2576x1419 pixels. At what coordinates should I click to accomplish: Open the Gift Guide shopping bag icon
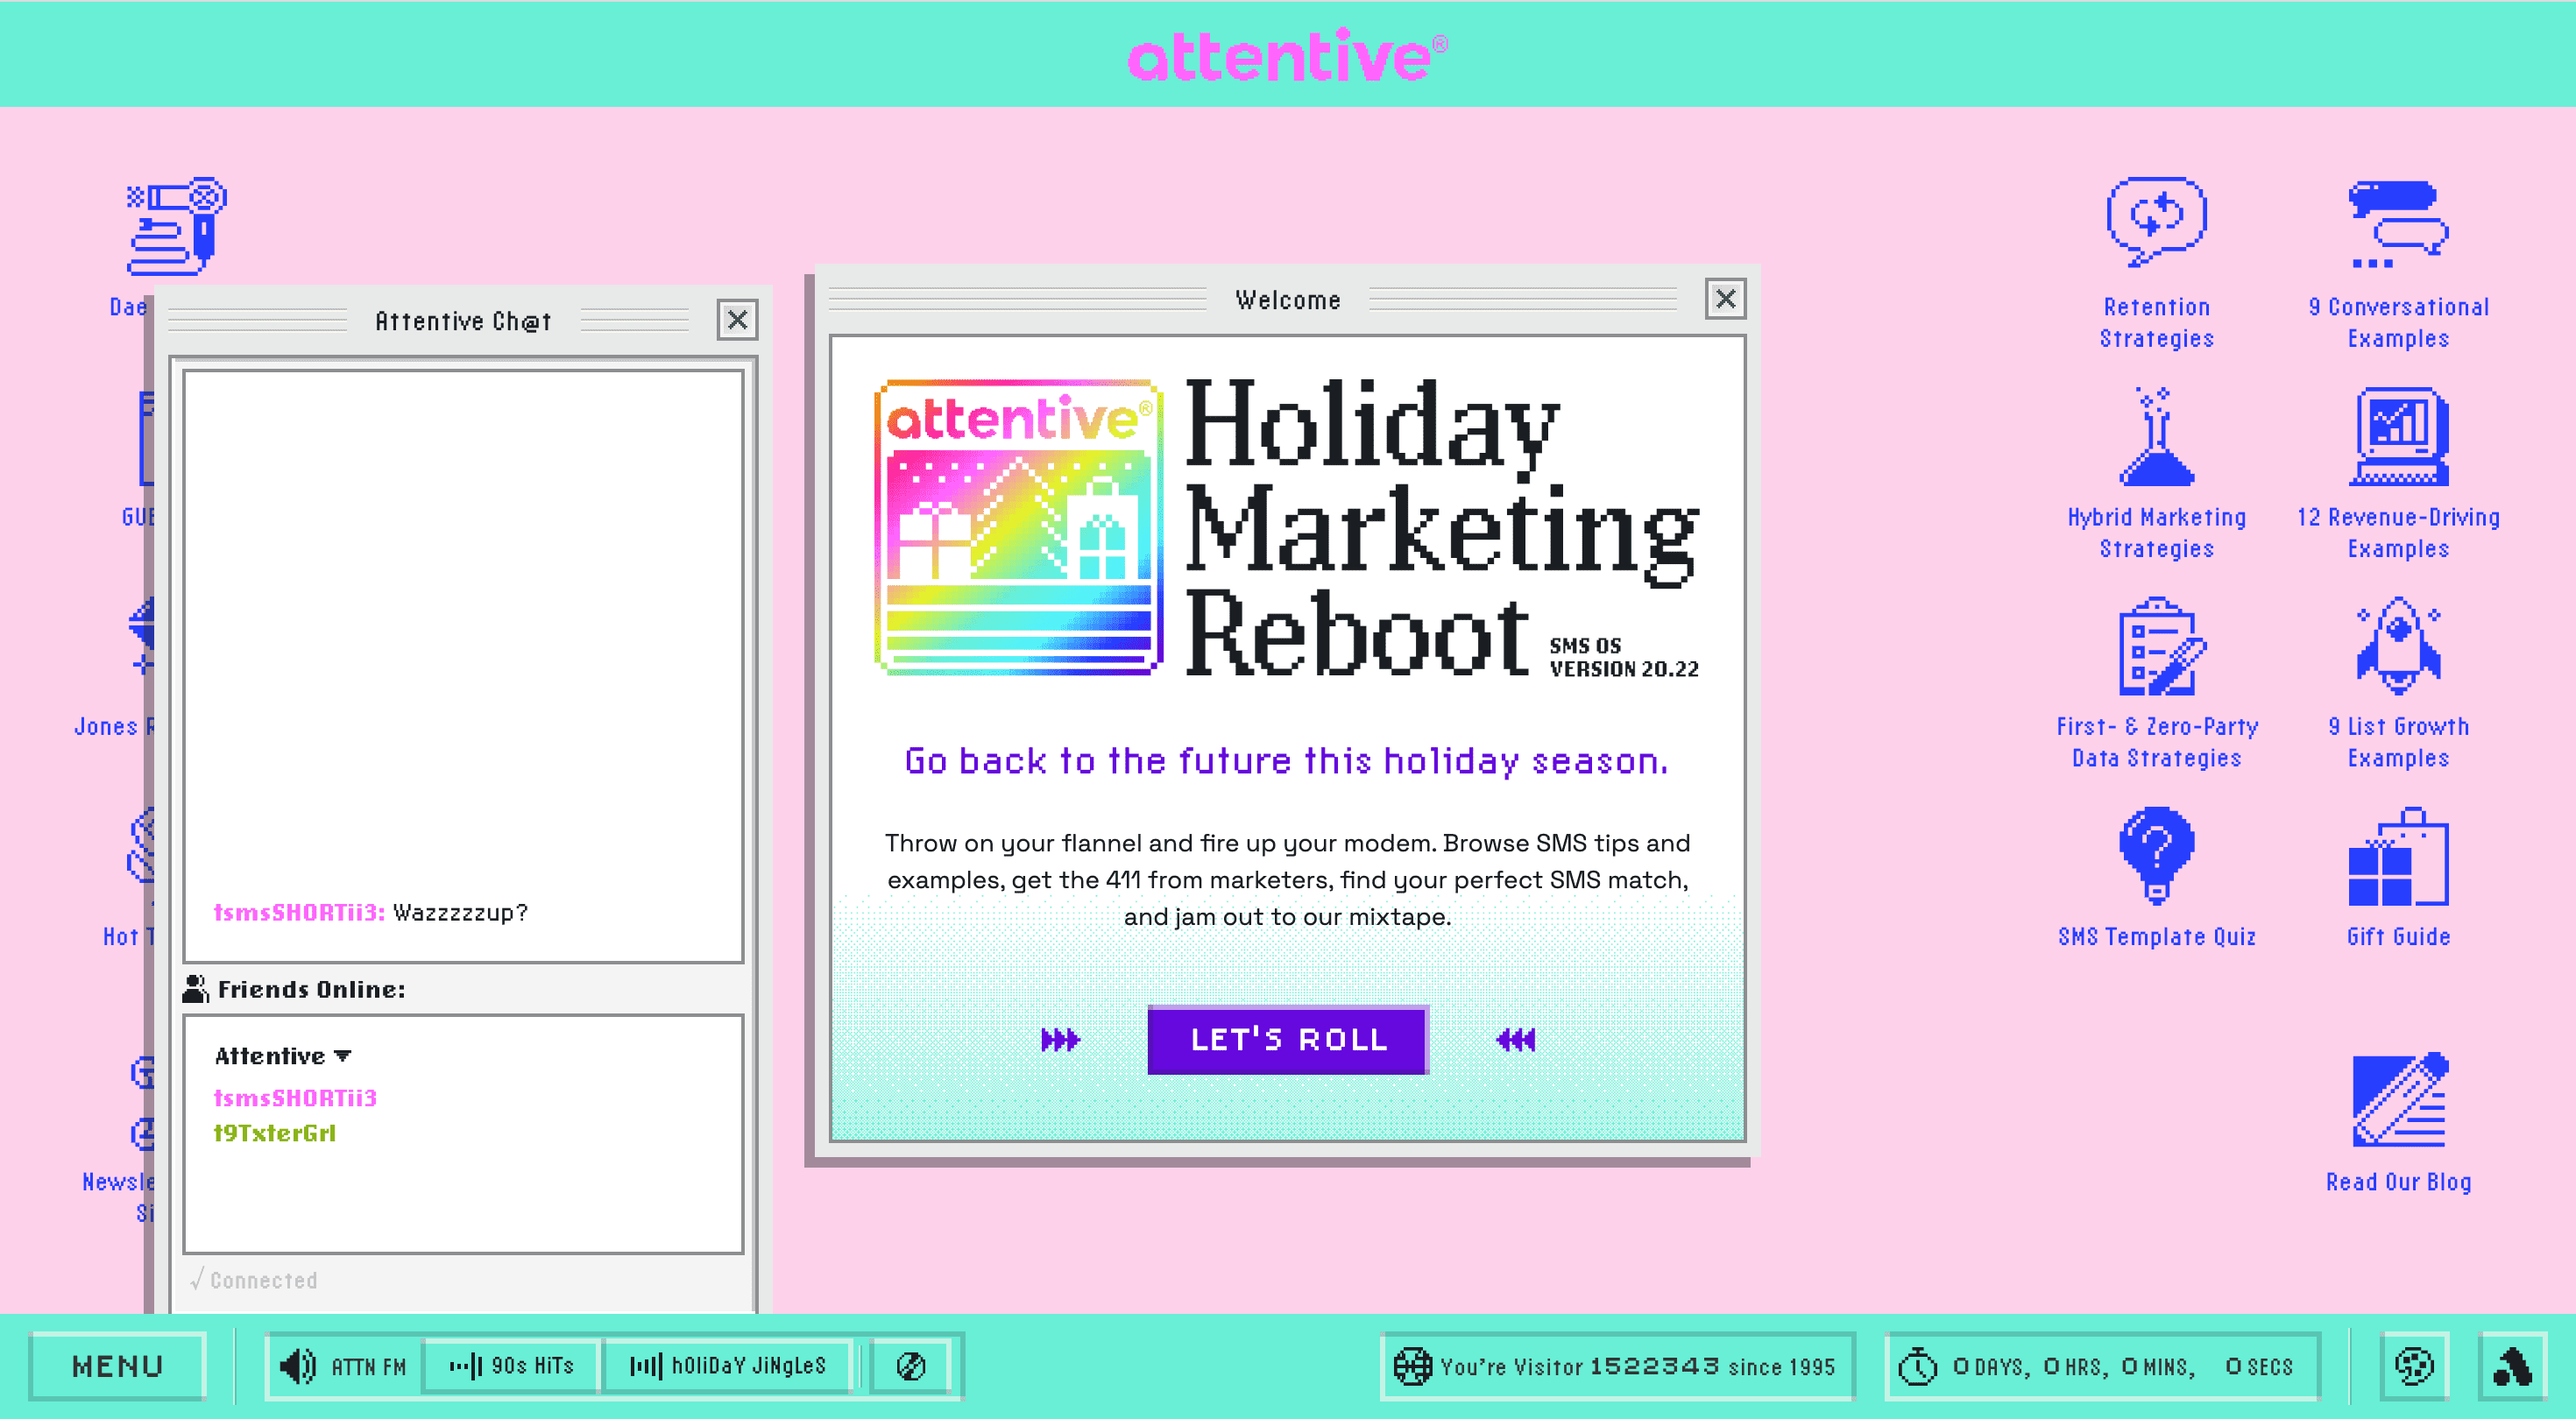[x=2398, y=856]
